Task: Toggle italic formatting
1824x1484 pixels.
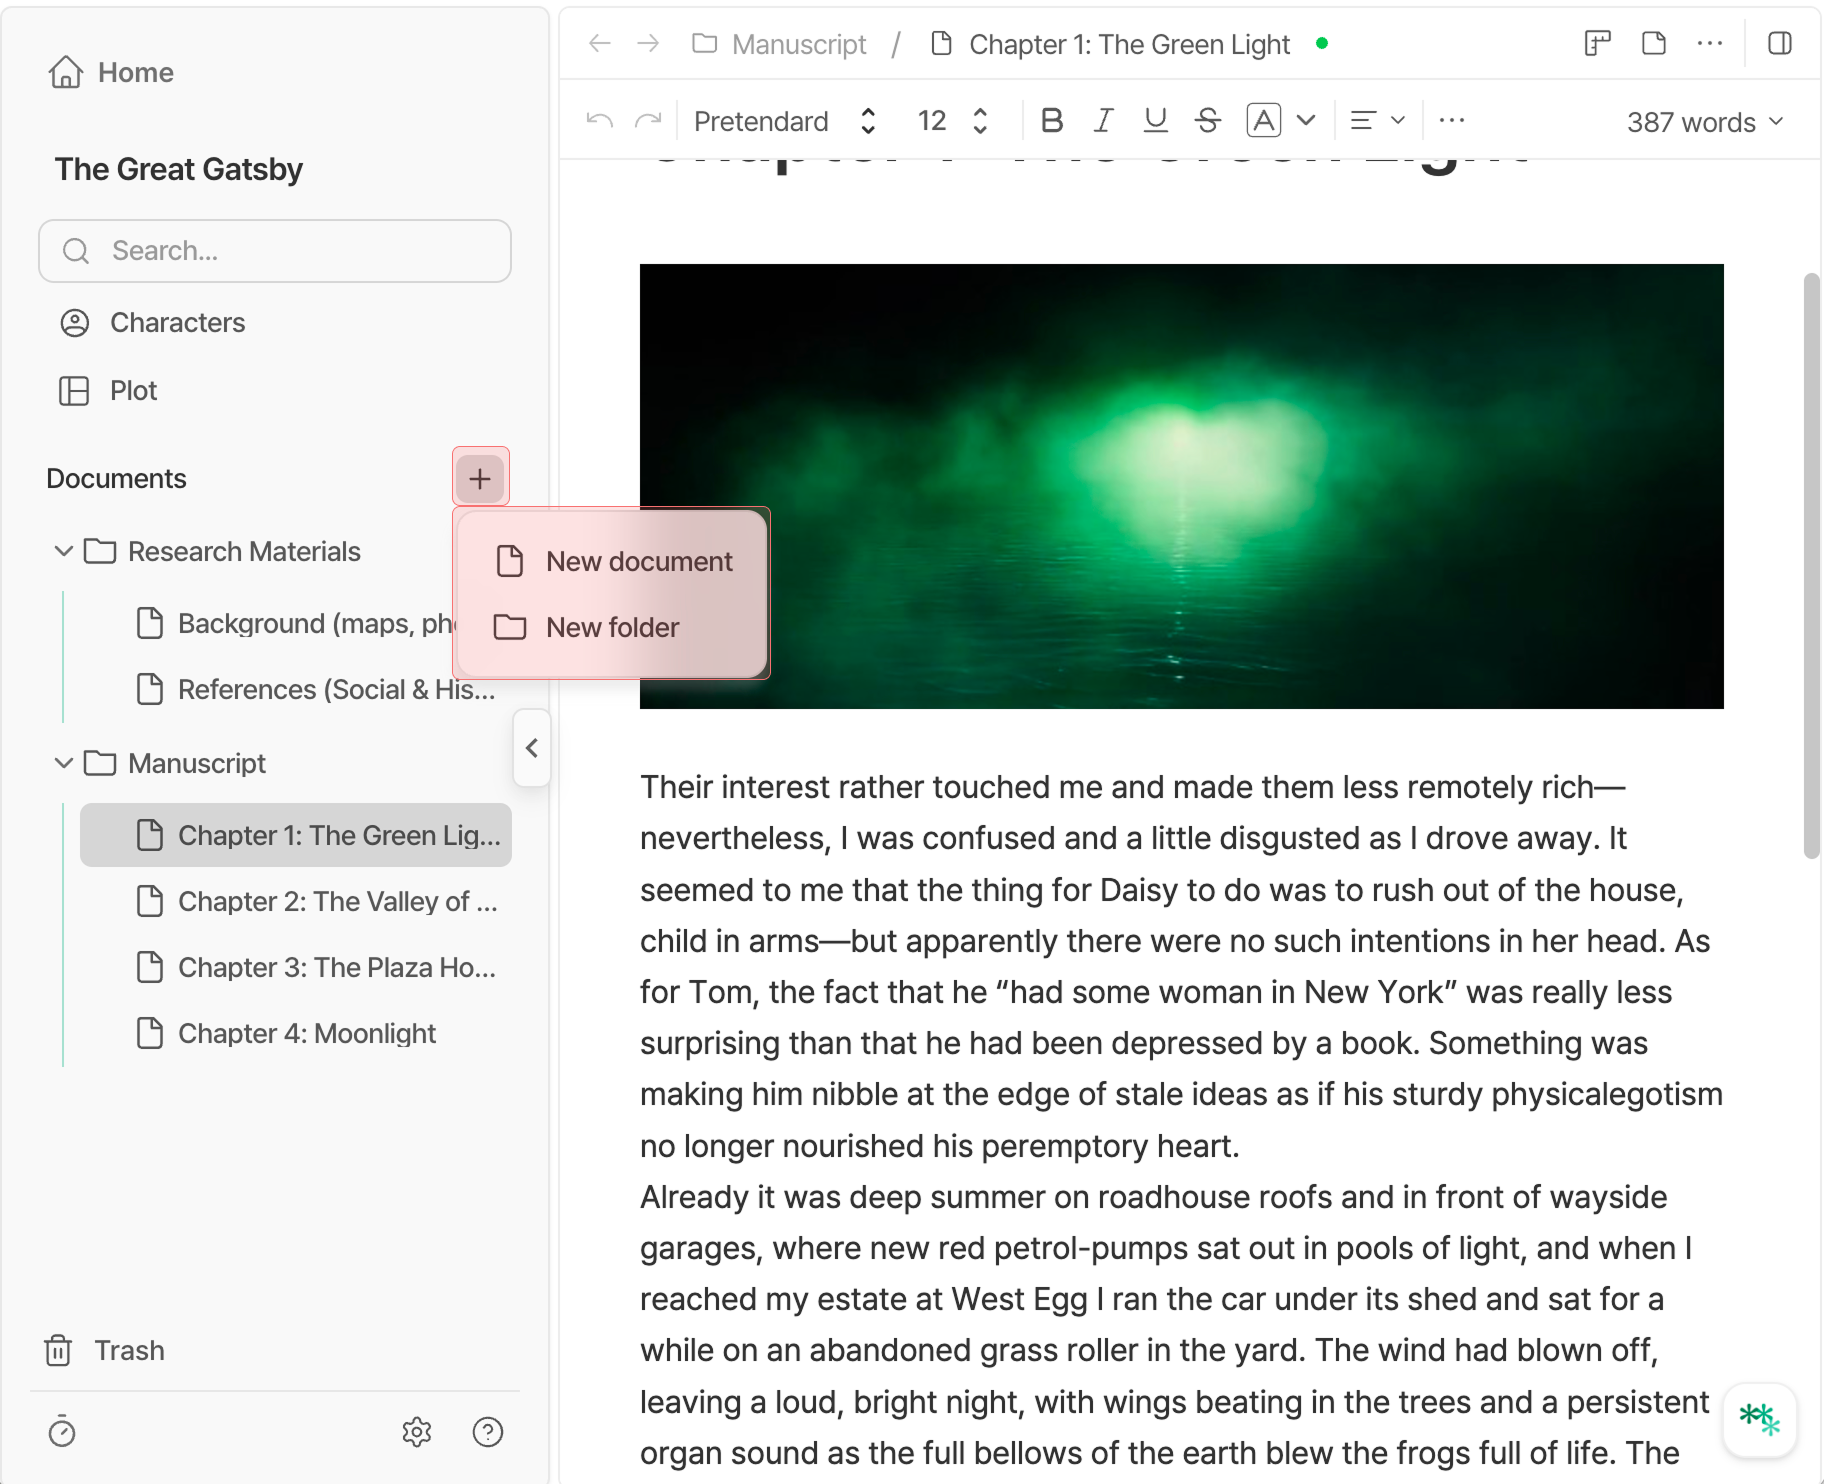Action: coord(1103,121)
